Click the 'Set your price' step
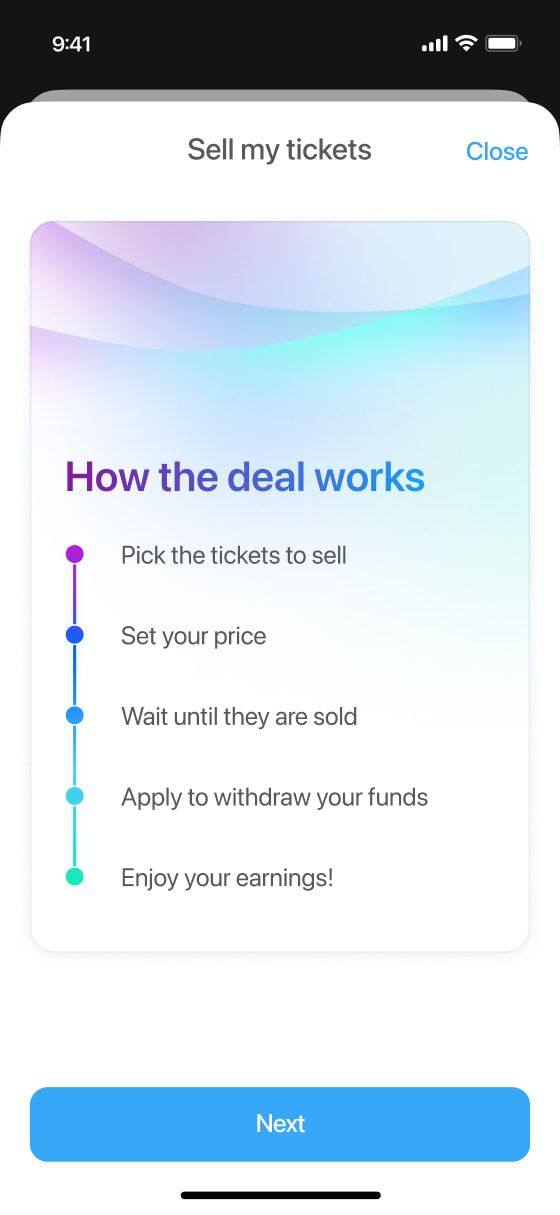This screenshot has width=560, height=1215. (x=194, y=636)
